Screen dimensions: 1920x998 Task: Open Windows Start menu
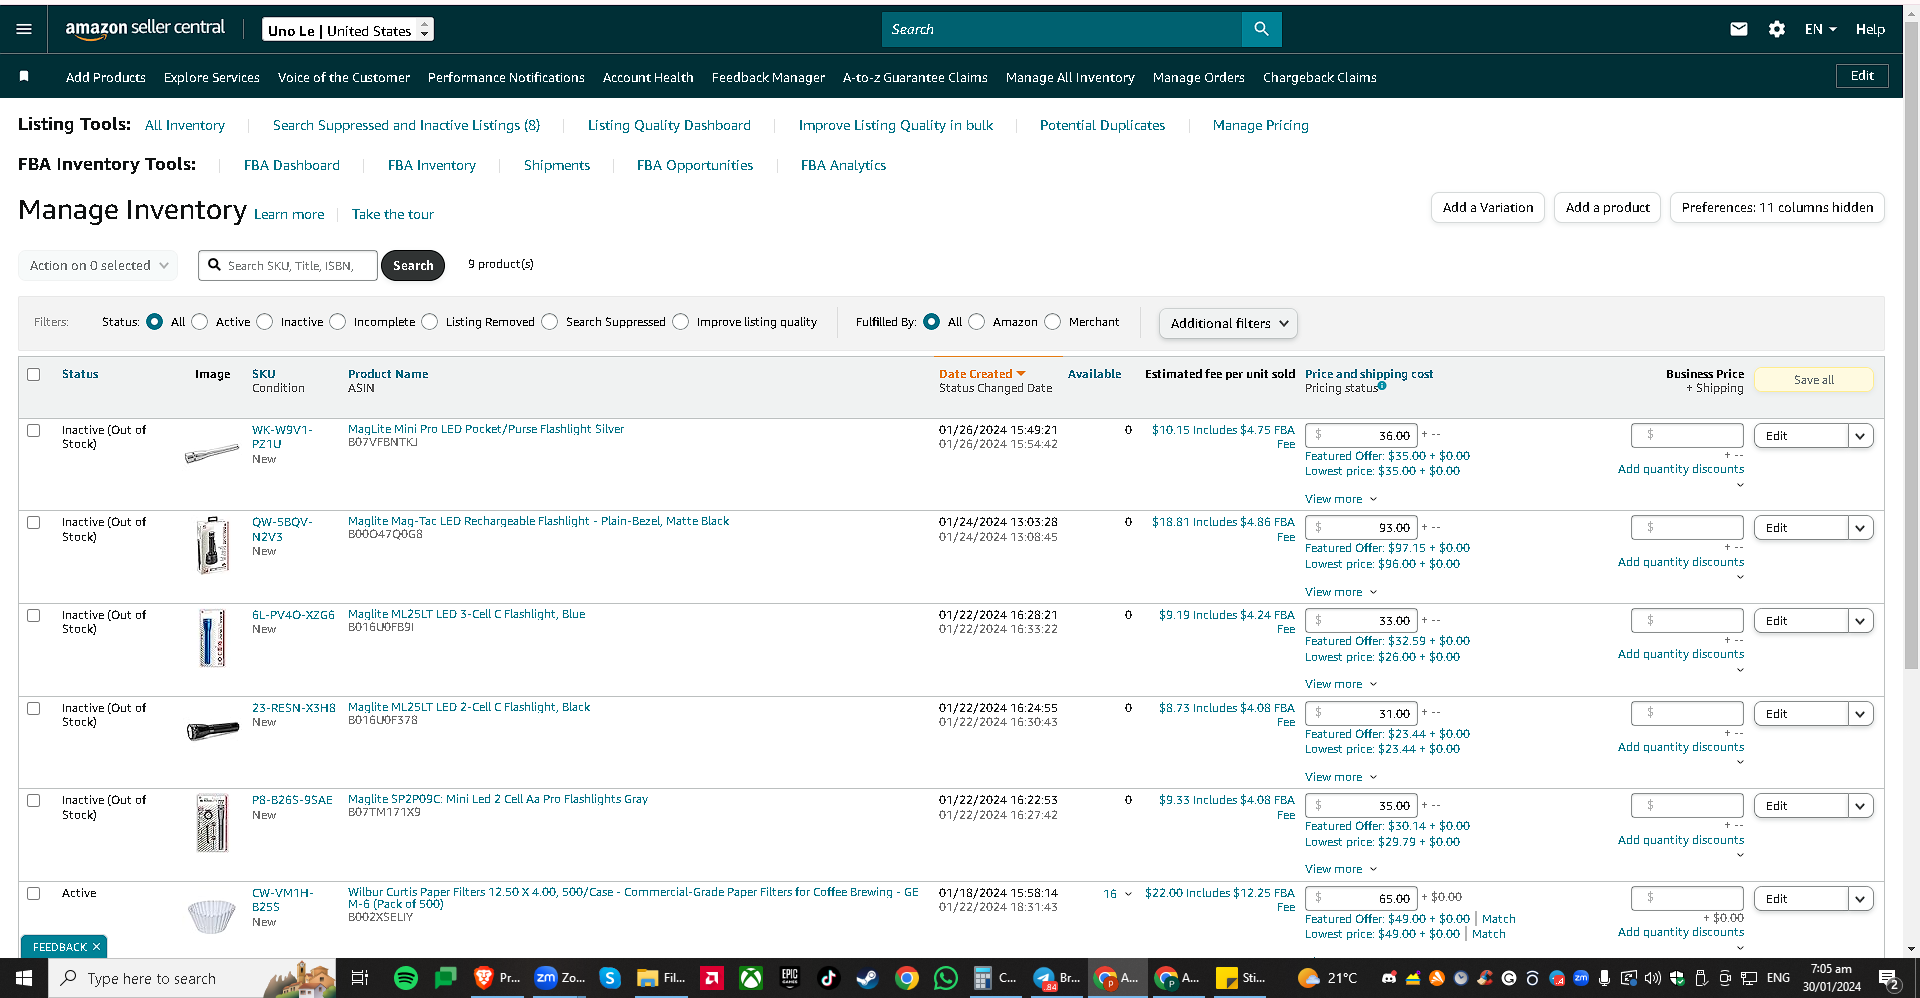click(24, 978)
